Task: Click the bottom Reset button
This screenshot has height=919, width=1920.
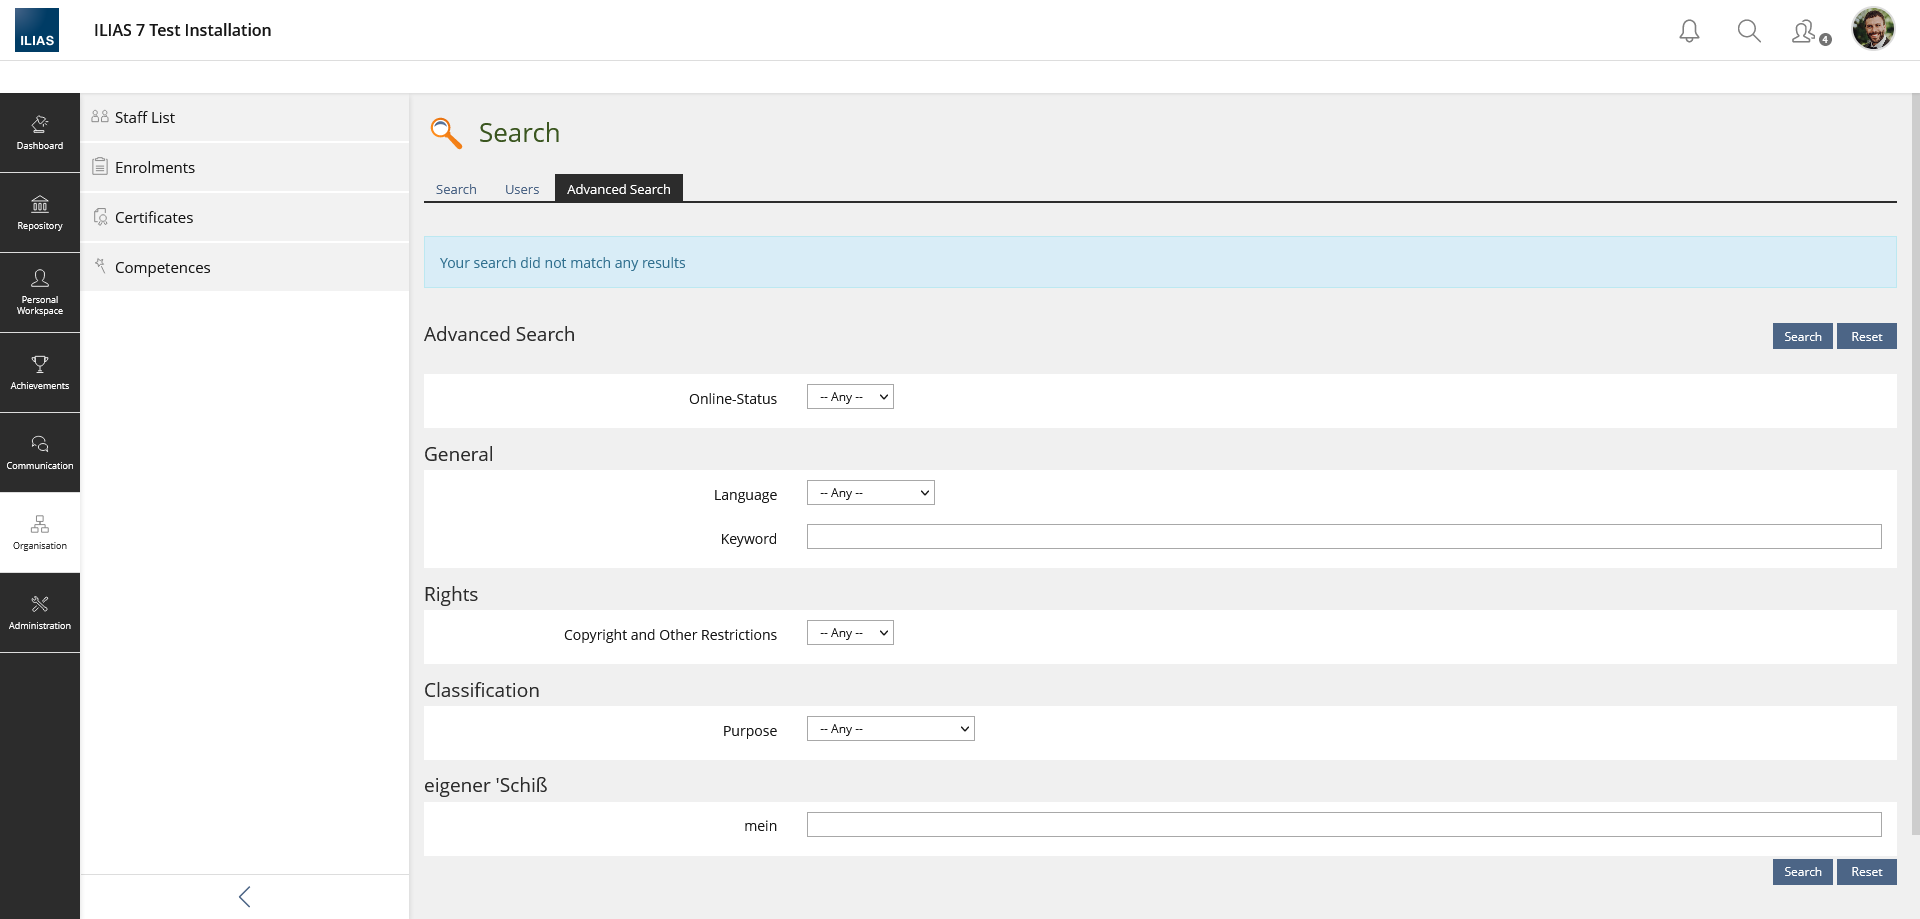Action: 1866,872
